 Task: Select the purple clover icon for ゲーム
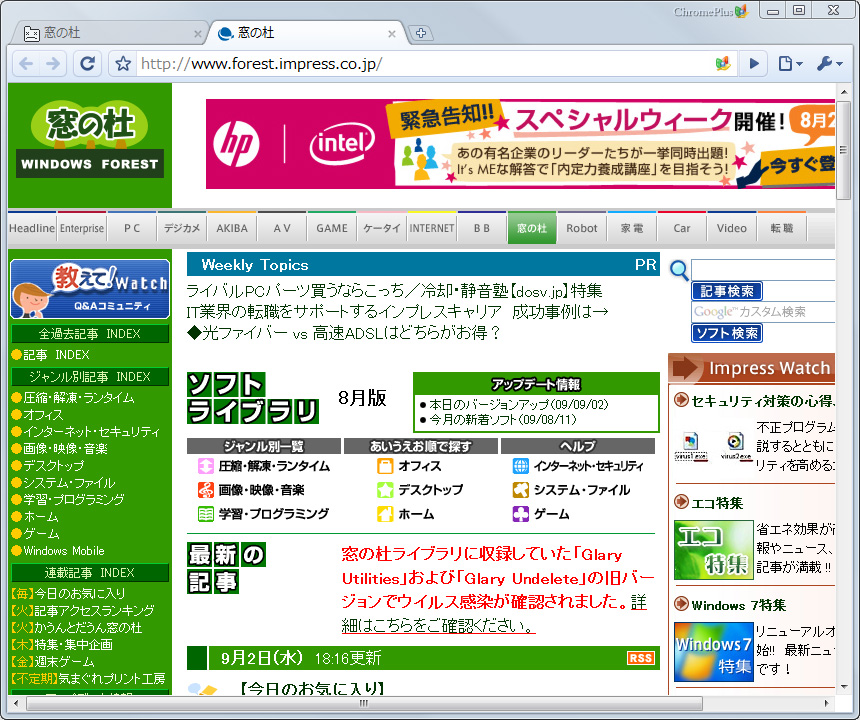521,512
